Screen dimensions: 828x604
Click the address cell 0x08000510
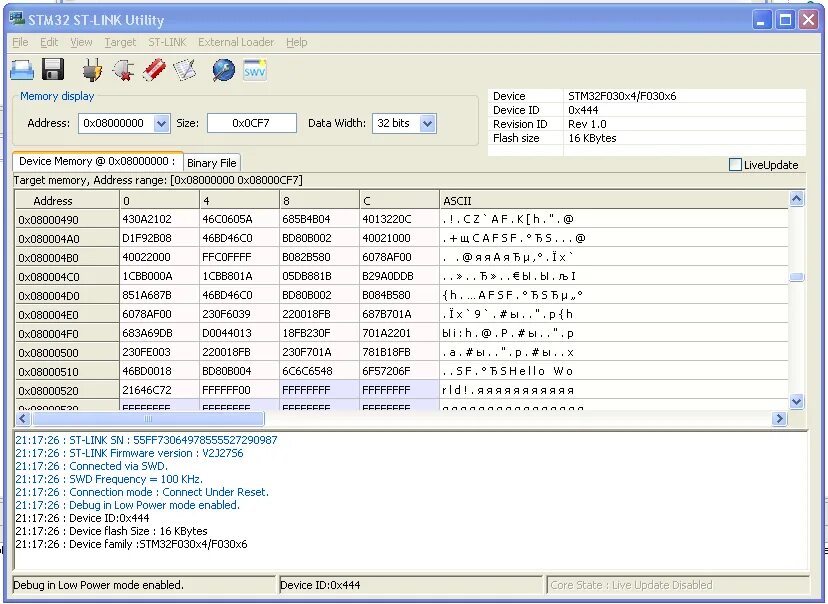click(x=67, y=372)
